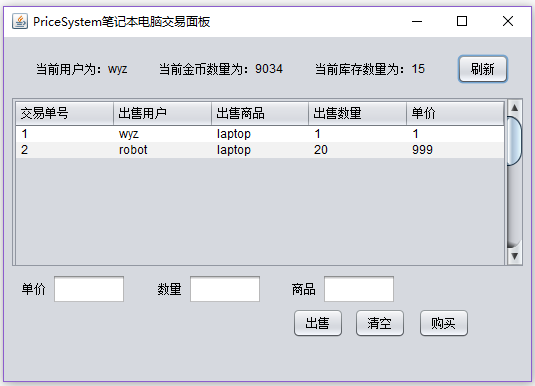Click the 出售数量 column header
Viewport: 535px width, 386px height.
[x=358, y=113]
